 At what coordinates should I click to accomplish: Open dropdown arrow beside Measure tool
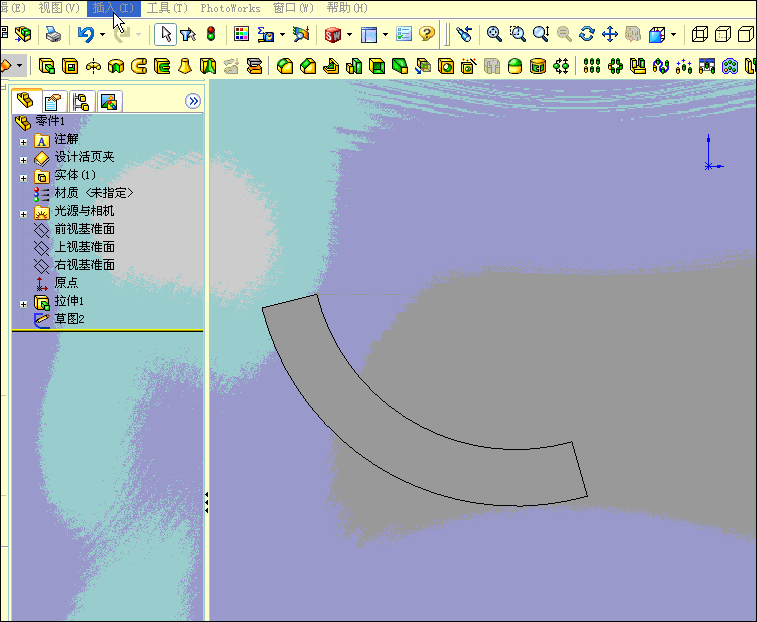pos(282,34)
